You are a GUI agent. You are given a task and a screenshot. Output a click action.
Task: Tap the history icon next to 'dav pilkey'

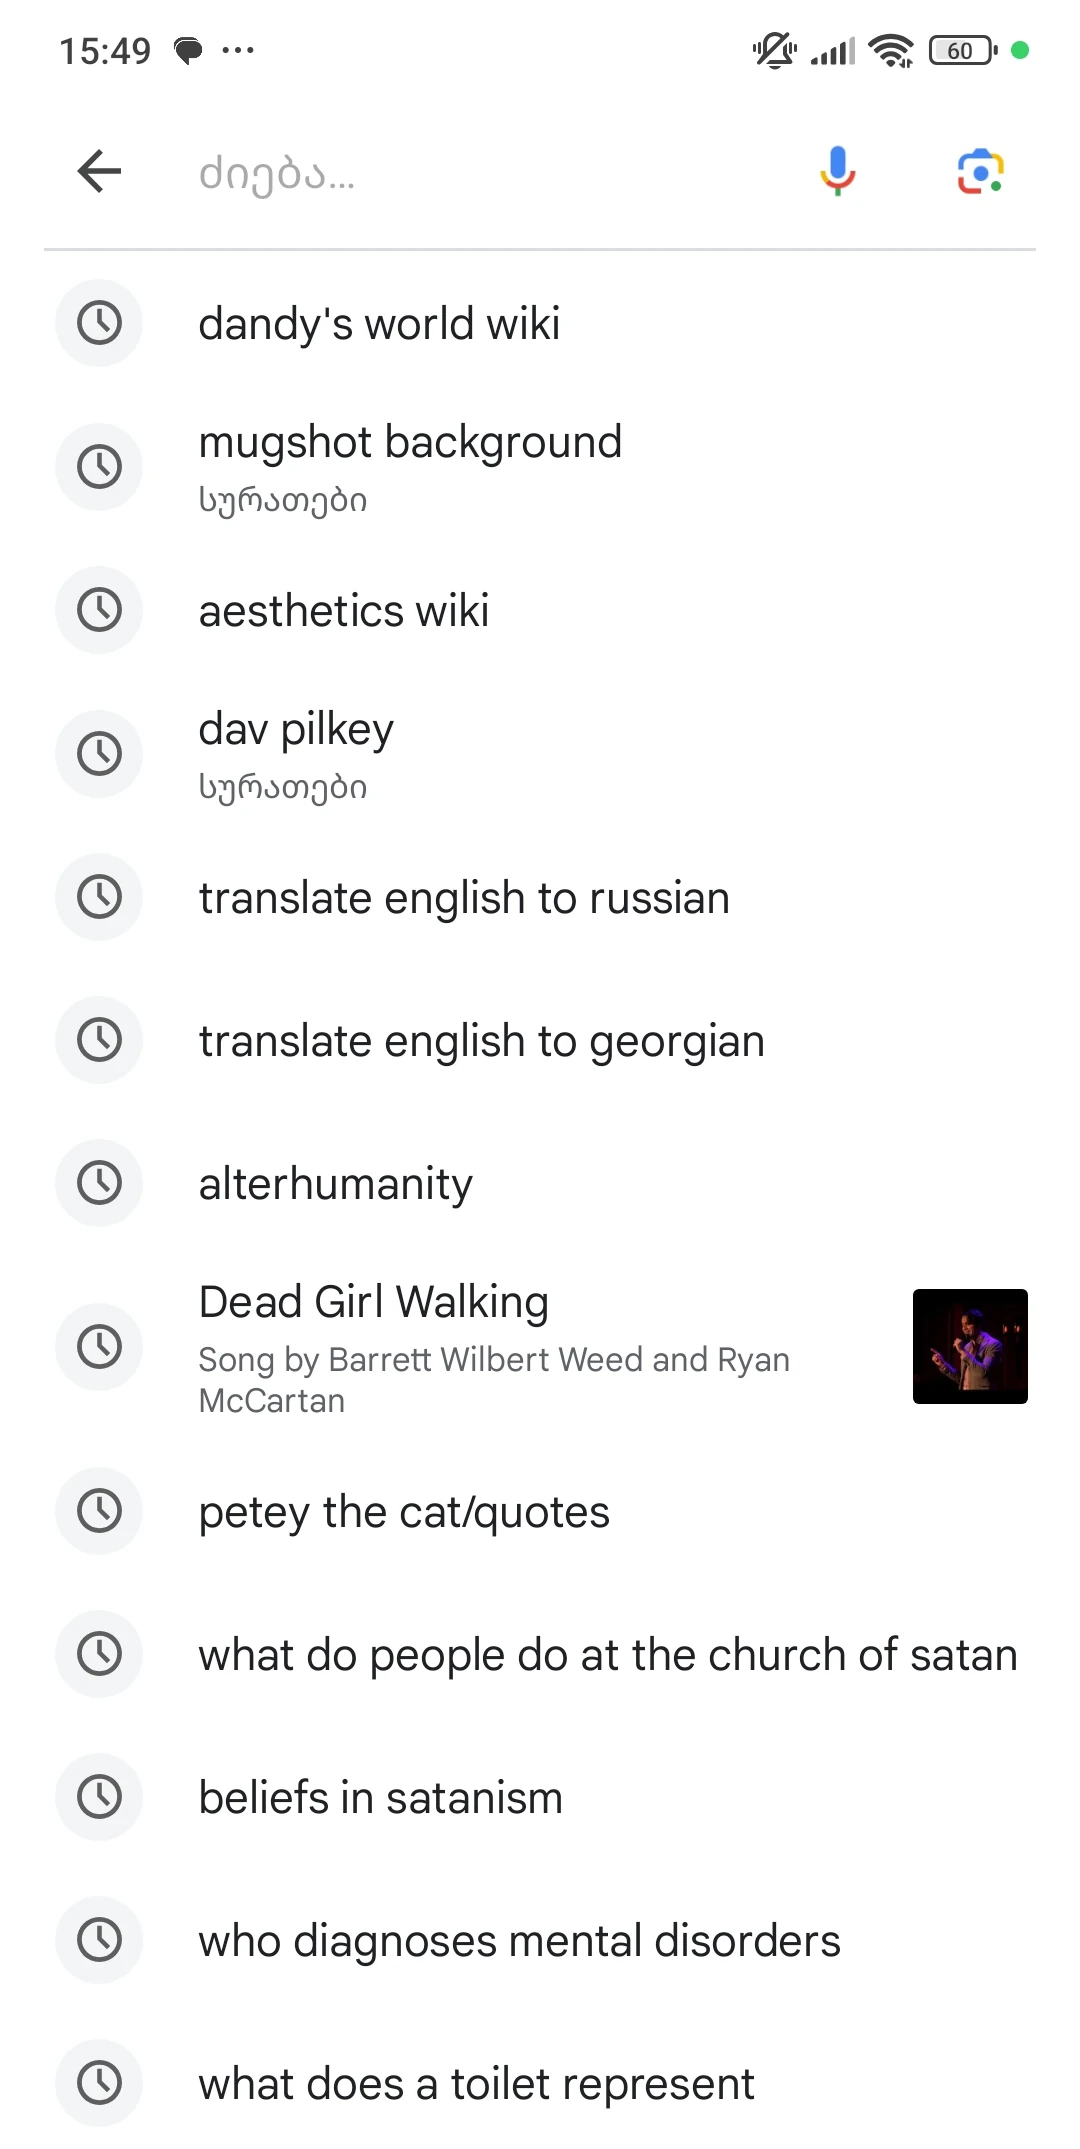click(98, 753)
